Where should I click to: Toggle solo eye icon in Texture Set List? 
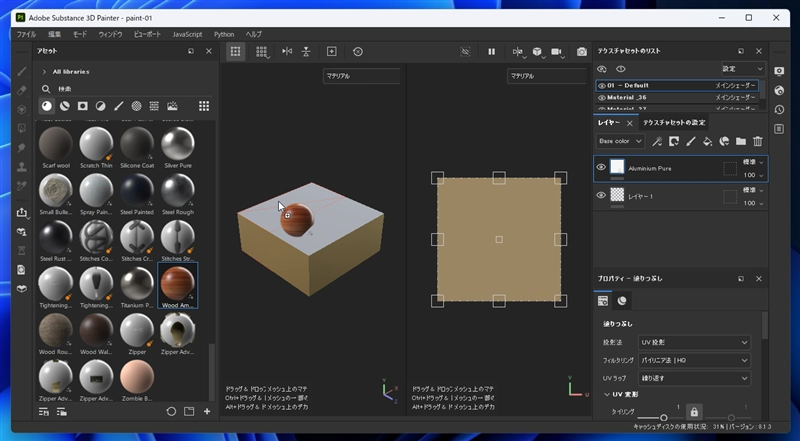pyautogui.click(x=620, y=69)
